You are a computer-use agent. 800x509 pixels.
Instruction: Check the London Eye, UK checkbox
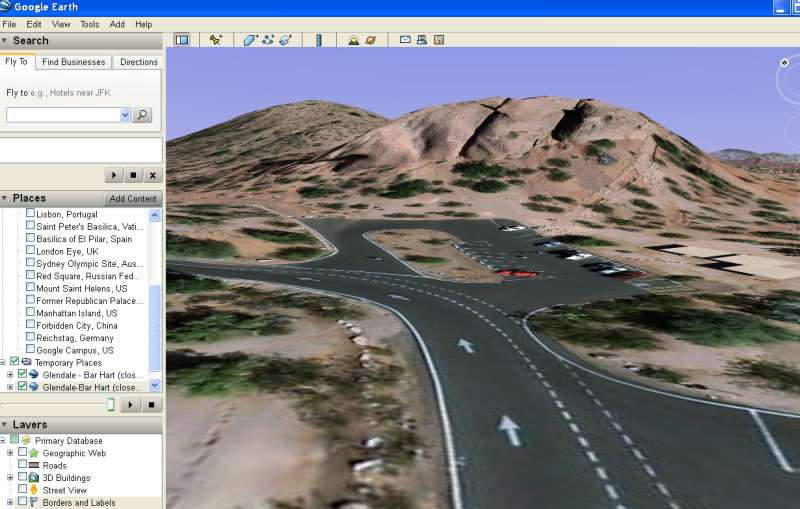pos(30,250)
